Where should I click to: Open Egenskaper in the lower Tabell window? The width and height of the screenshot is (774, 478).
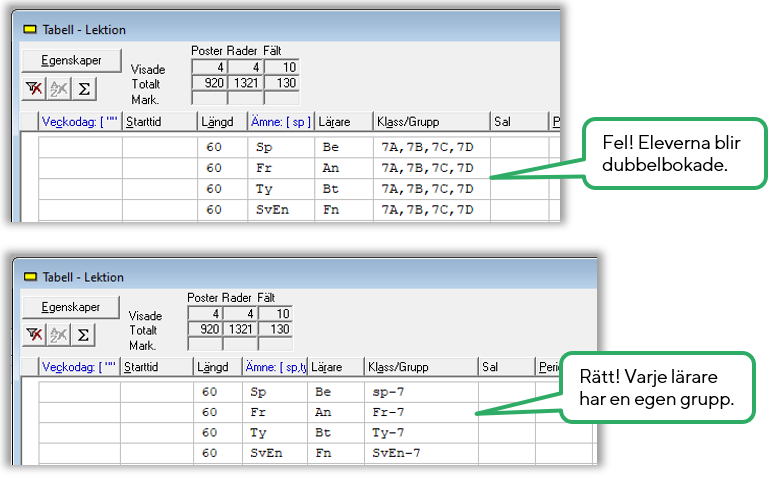(x=70, y=304)
